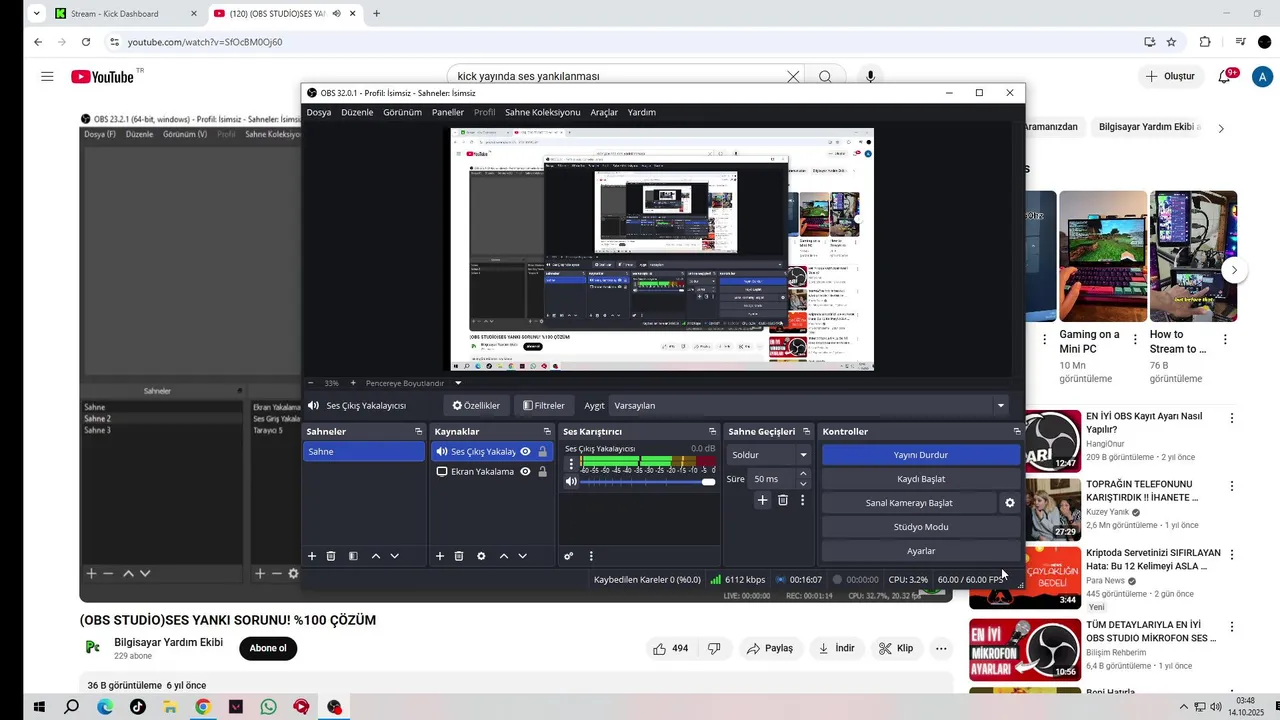1280x720 pixels.
Task: Click Özellikler button in source toolbar
Action: click(476, 406)
